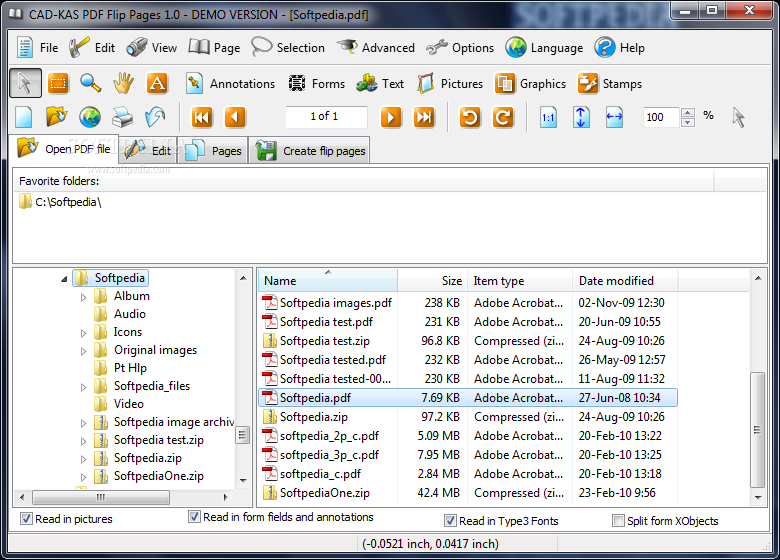Open the View menu
This screenshot has height=560, width=780.
tap(151, 48)
